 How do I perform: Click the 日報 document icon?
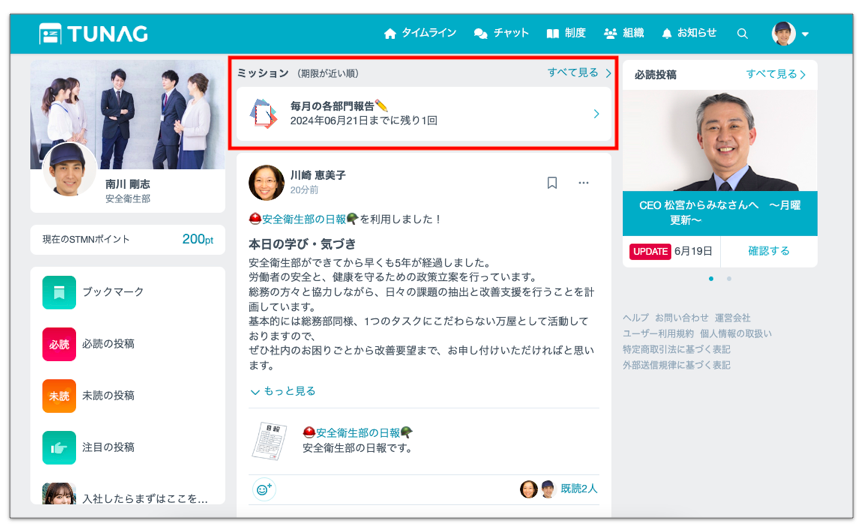269,441
